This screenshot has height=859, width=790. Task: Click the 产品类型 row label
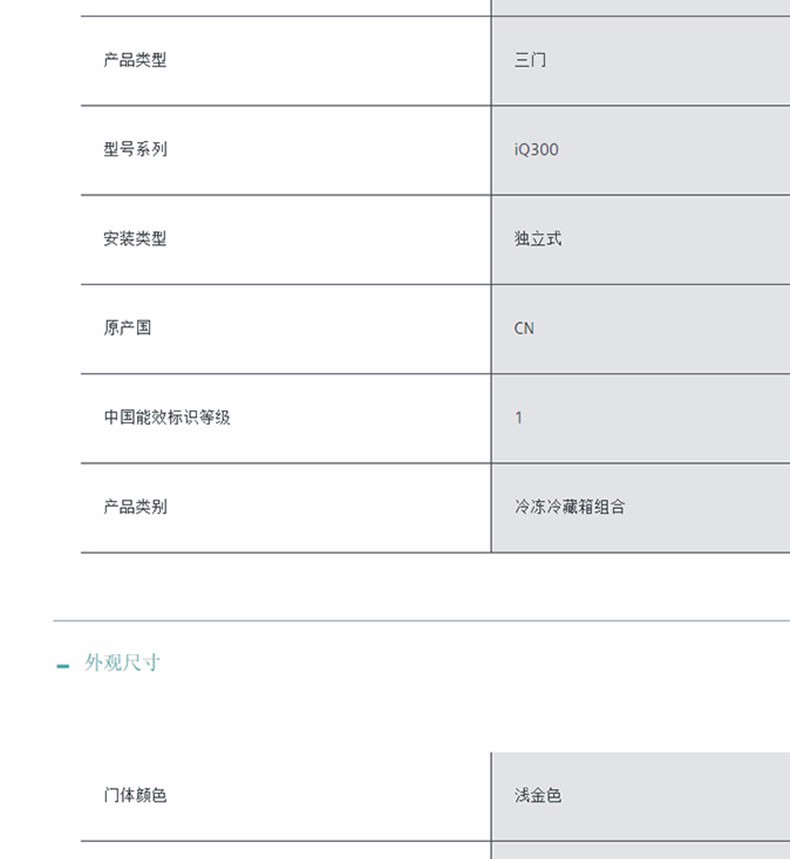135,60
